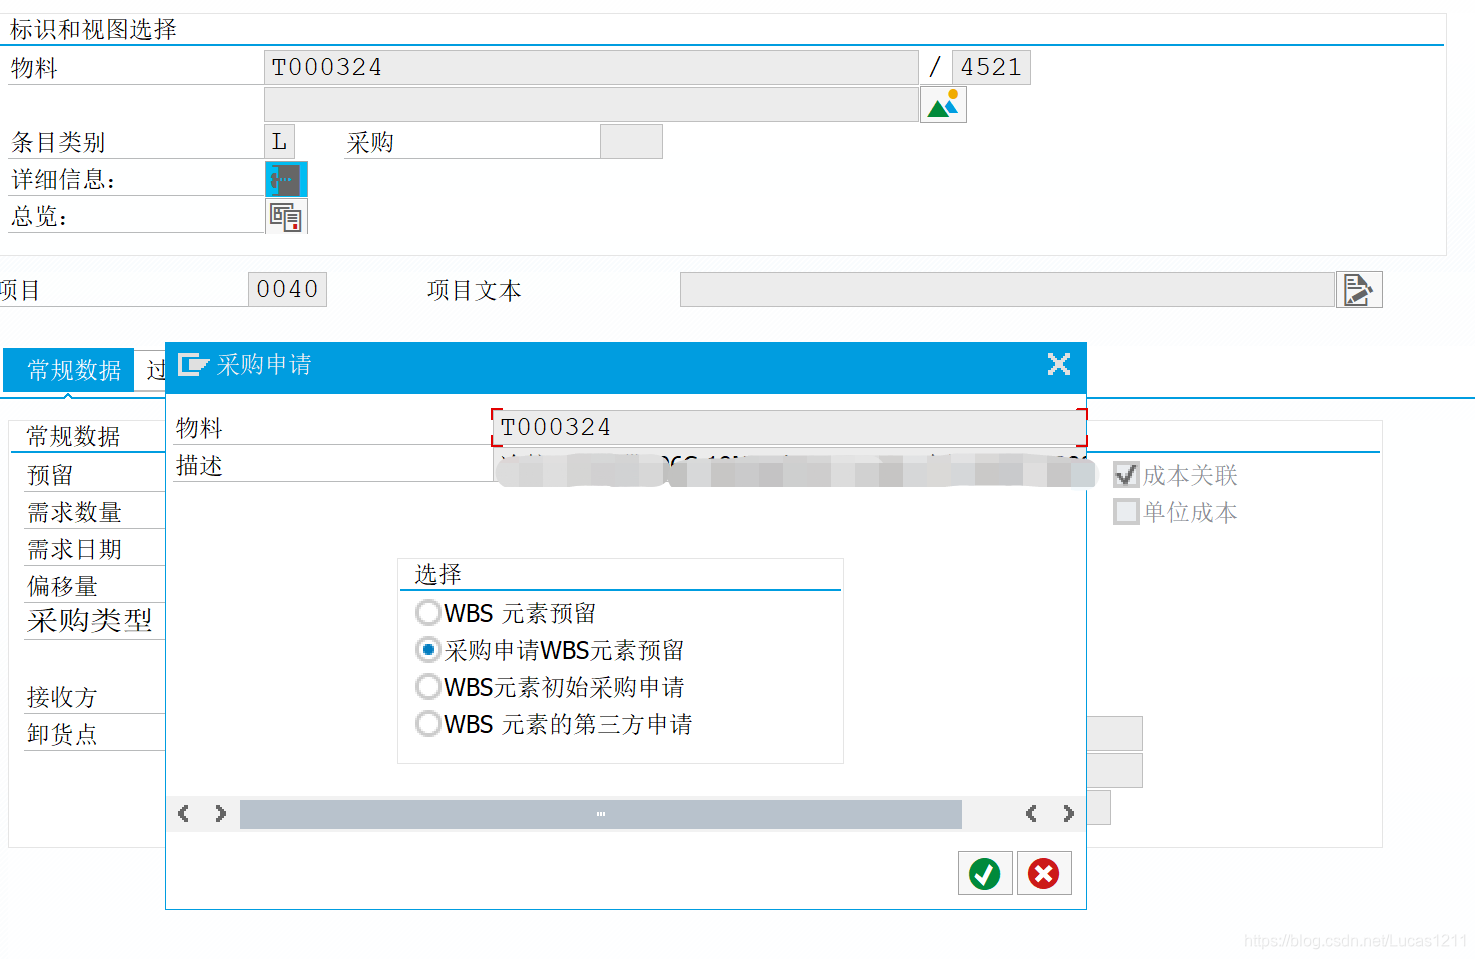Image resolution: width=1475 pixels, height=959 pixels.
Task: Click the empty field after 采购
Action: click(x=631, y=142)
